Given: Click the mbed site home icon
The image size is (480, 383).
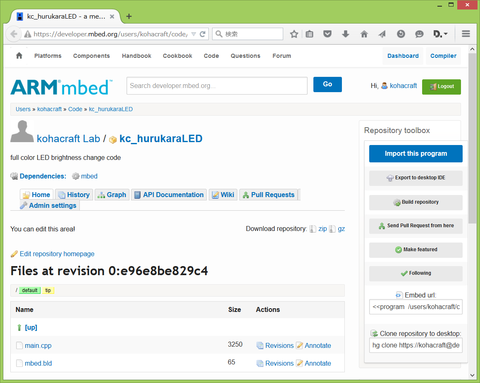Looking at the screenshot, I should click(x=19, y=56).
